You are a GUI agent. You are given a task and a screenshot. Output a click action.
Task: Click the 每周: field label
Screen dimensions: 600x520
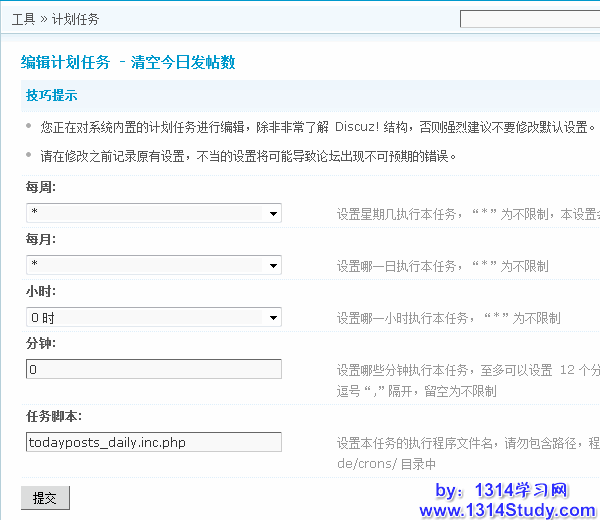41,187
